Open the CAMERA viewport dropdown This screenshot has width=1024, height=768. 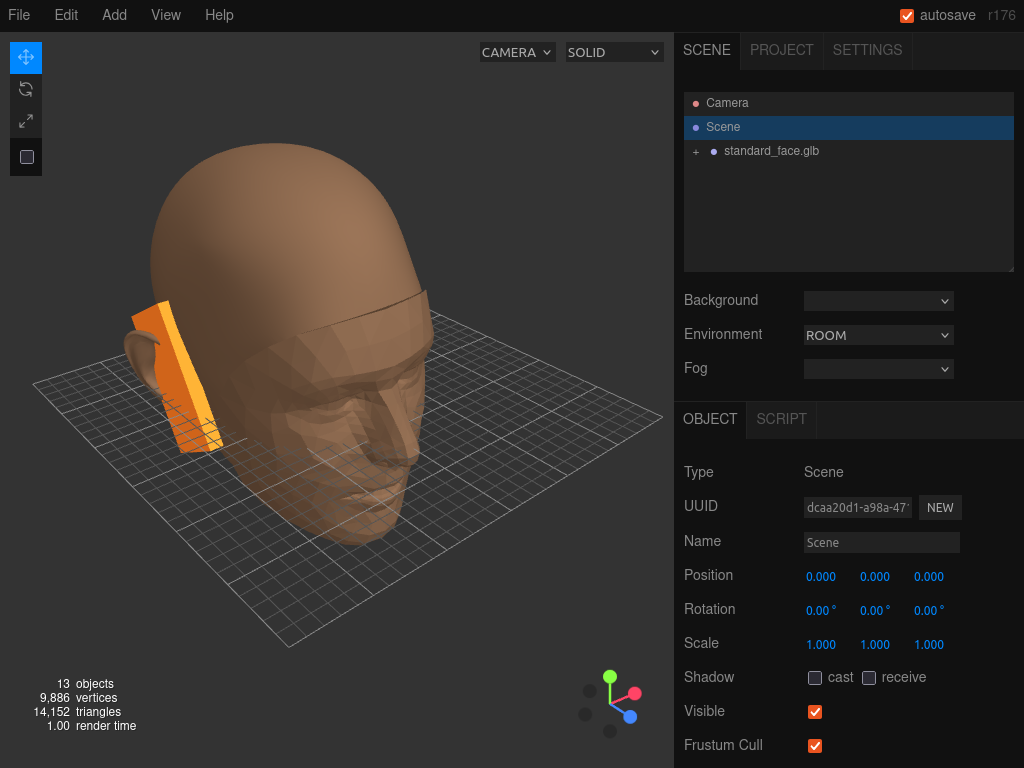517,52
